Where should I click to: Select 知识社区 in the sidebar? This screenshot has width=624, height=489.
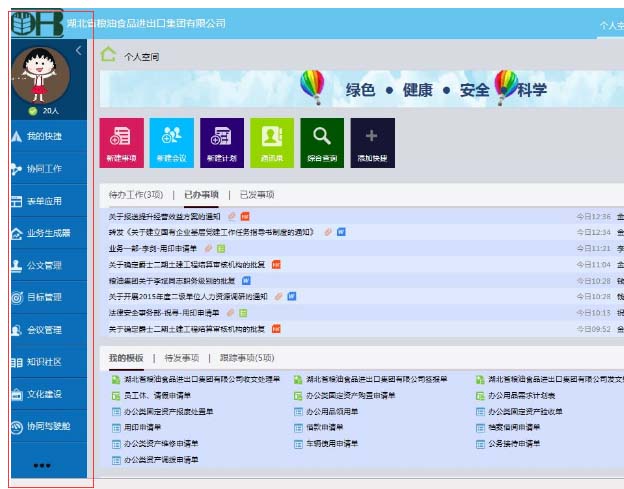(49, 362)
